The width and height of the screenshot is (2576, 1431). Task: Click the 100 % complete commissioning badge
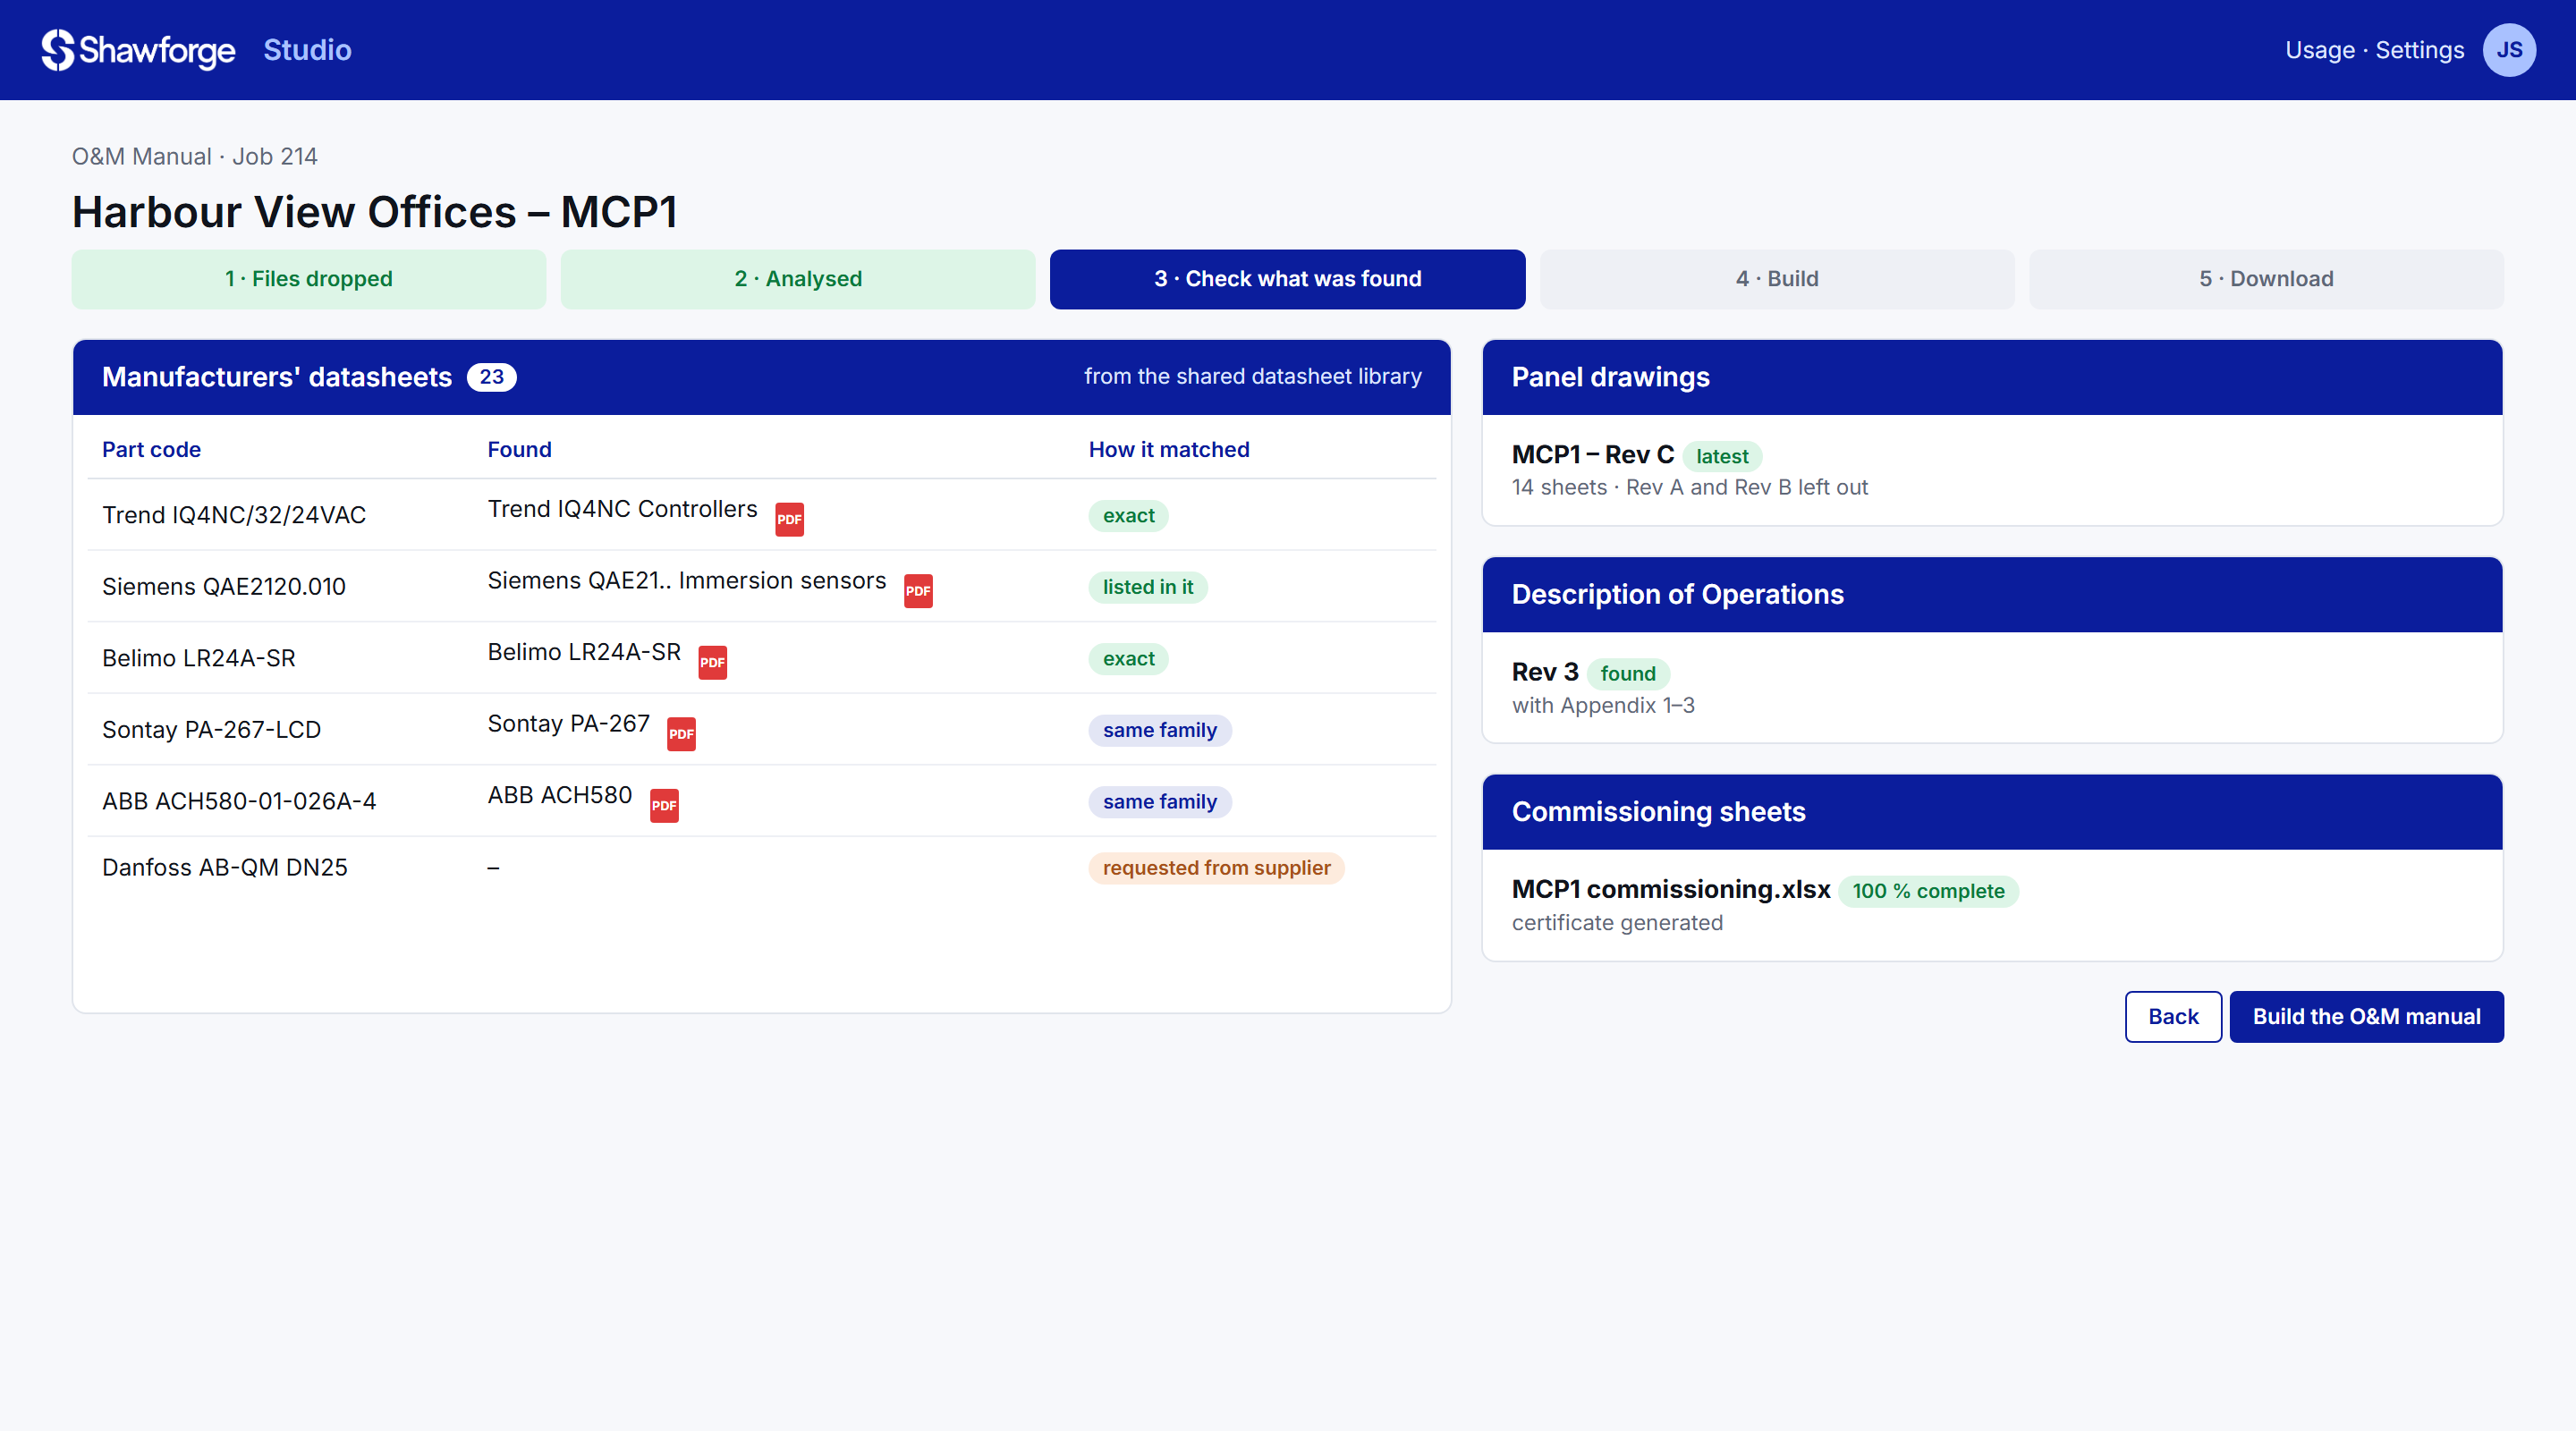[1928, 891]
